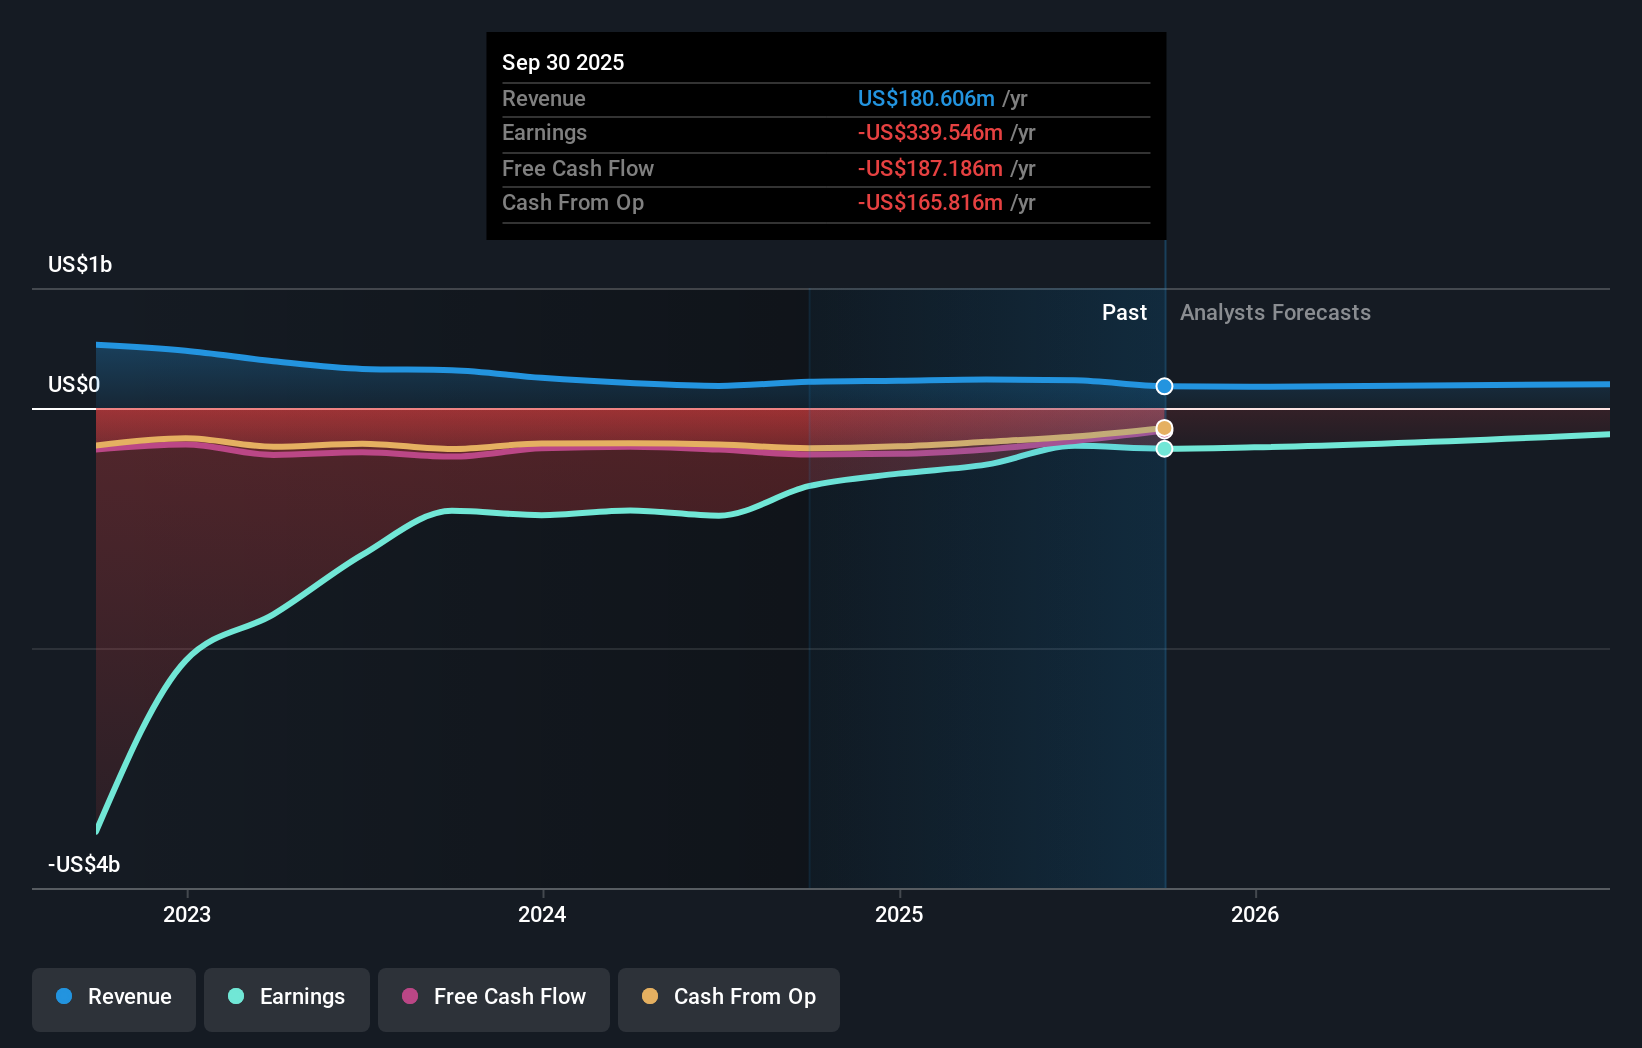Click the -US$4b y-axis label
Image resolution: width=1642 pixels, height=1048 pixels.
(x=84, y=864)
